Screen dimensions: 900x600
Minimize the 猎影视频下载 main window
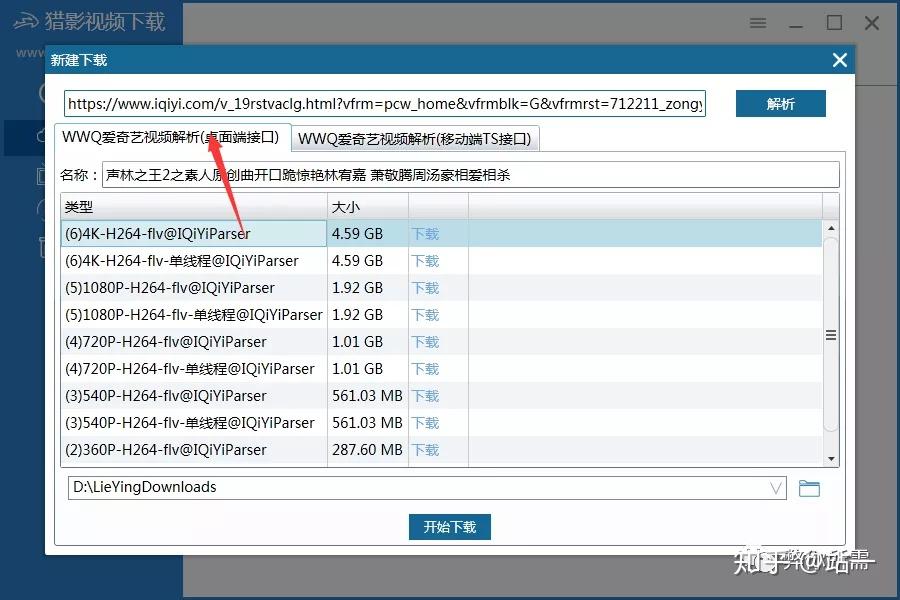796,24
